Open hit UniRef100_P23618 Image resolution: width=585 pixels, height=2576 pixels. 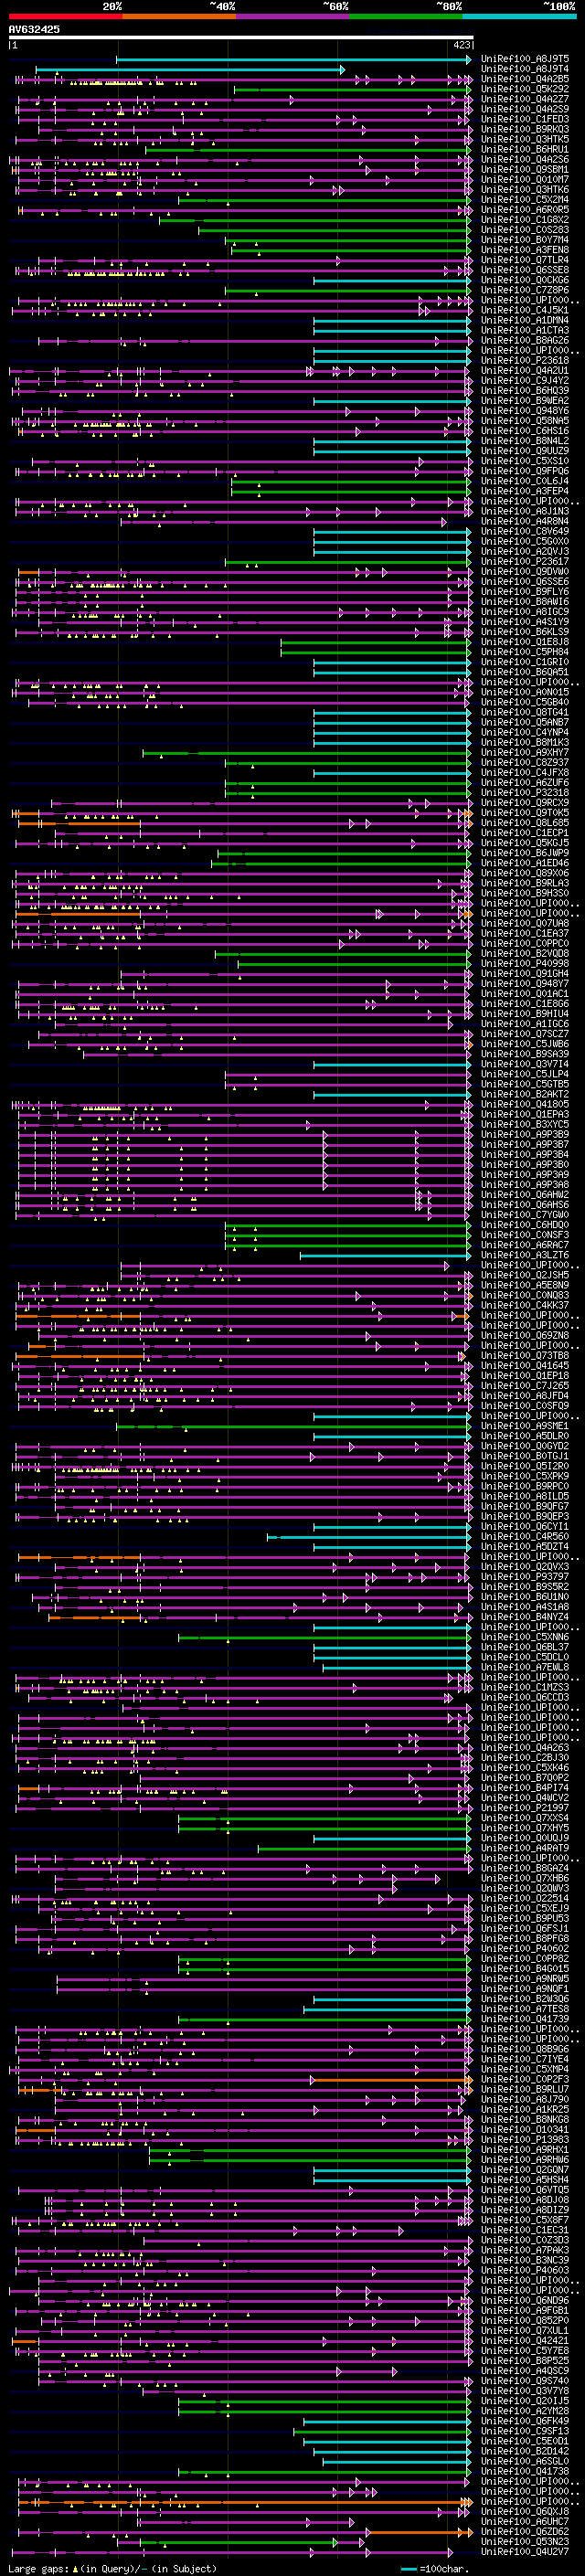525,361
